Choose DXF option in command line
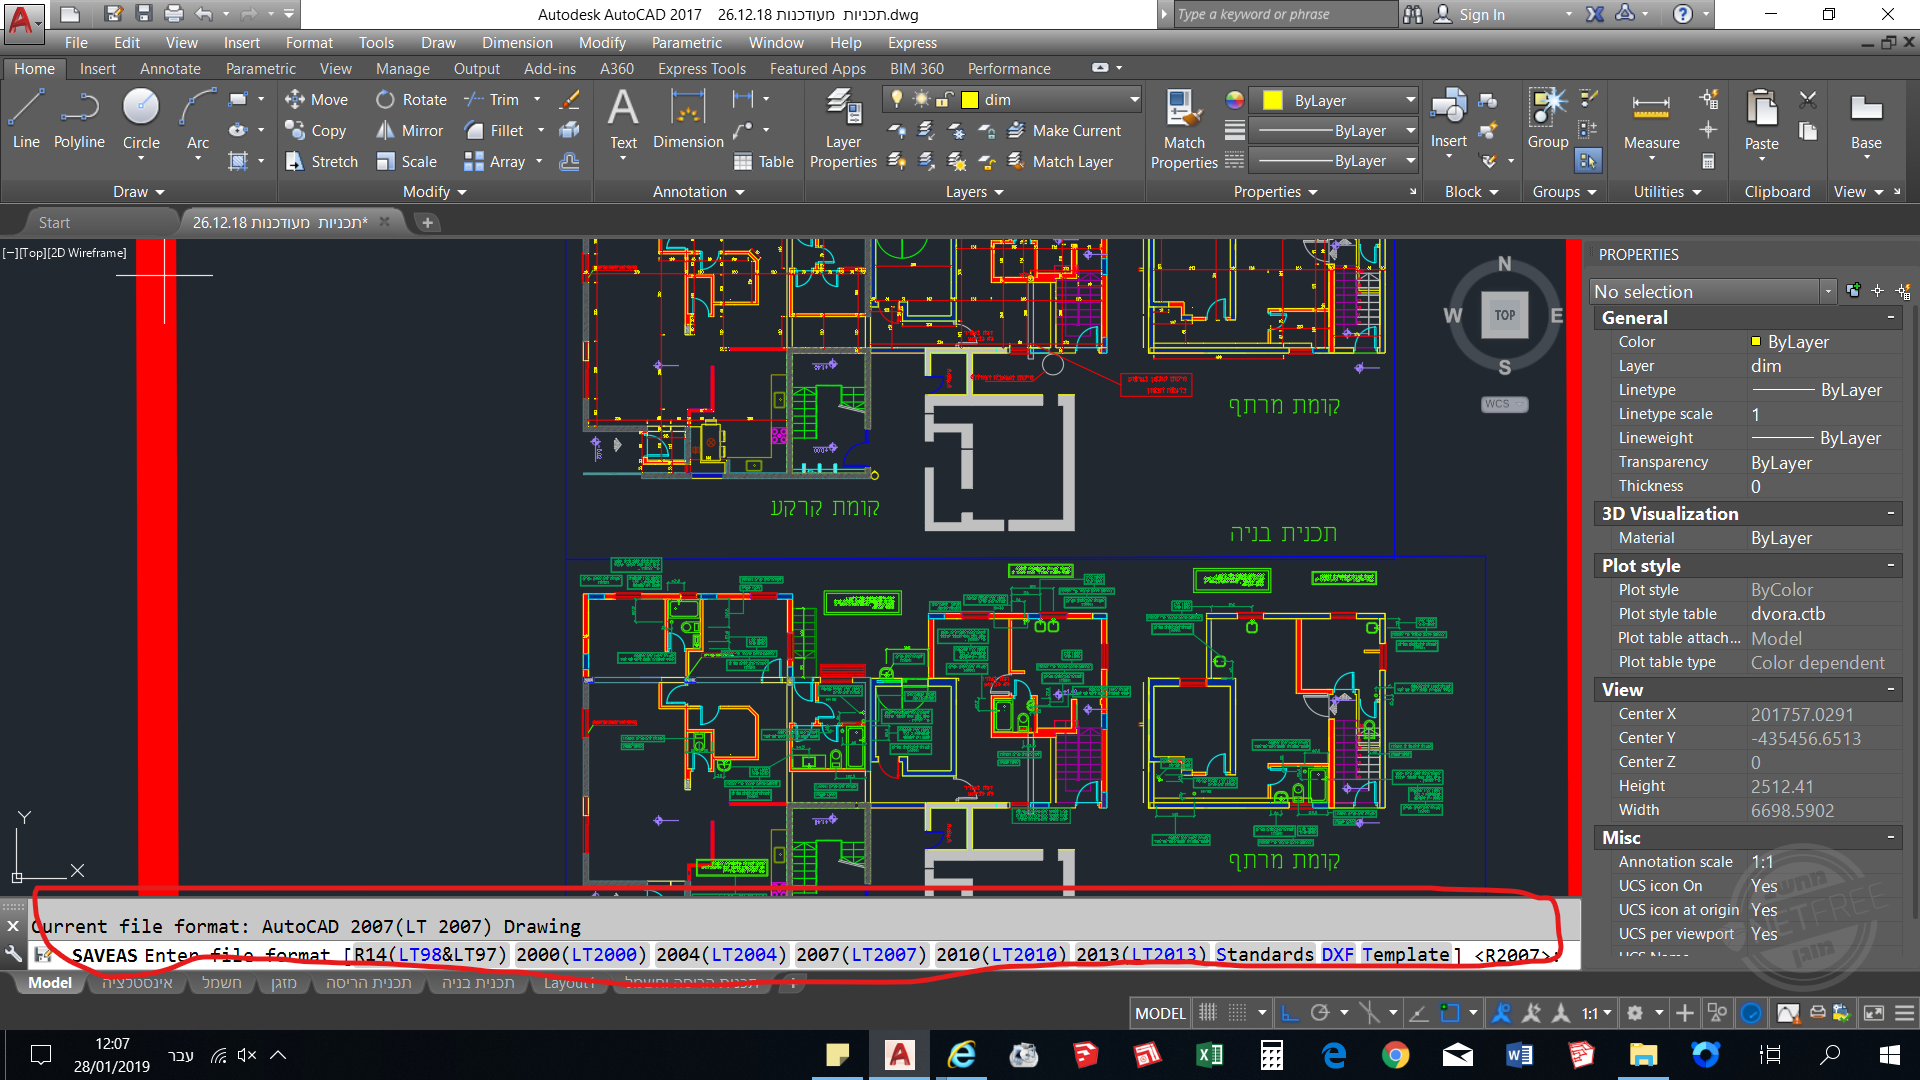The image size is (1920, 1080). pyautogui.click(x=1337, y=955)
